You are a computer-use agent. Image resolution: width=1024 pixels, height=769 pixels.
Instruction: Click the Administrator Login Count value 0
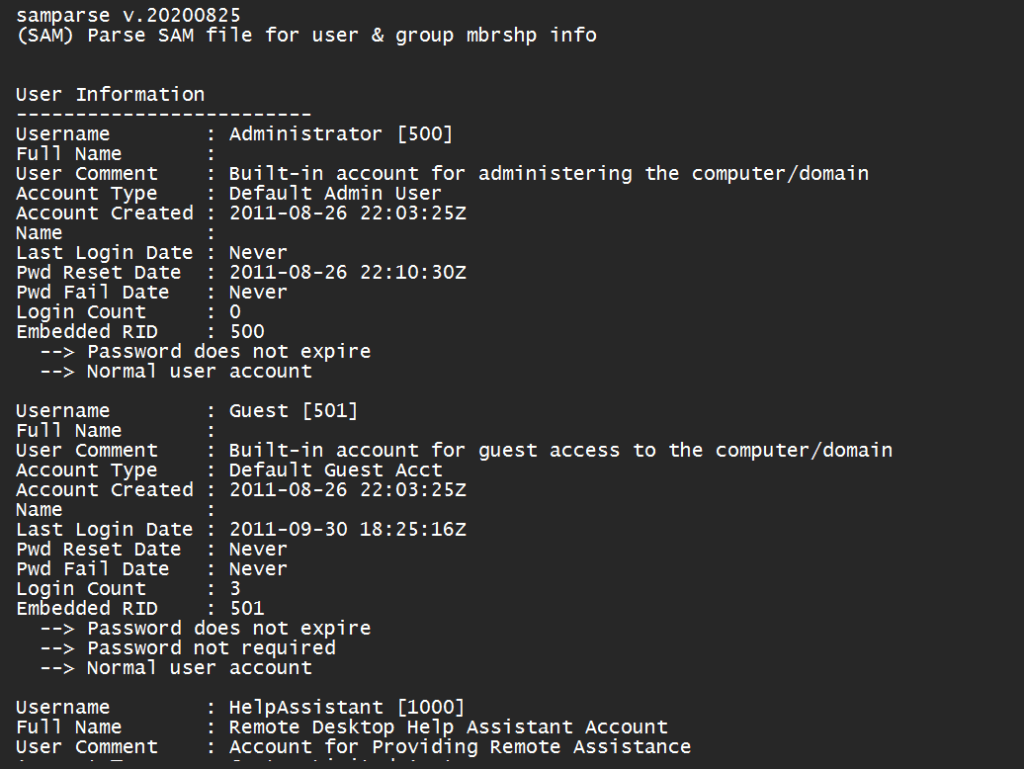coord(235,312)
